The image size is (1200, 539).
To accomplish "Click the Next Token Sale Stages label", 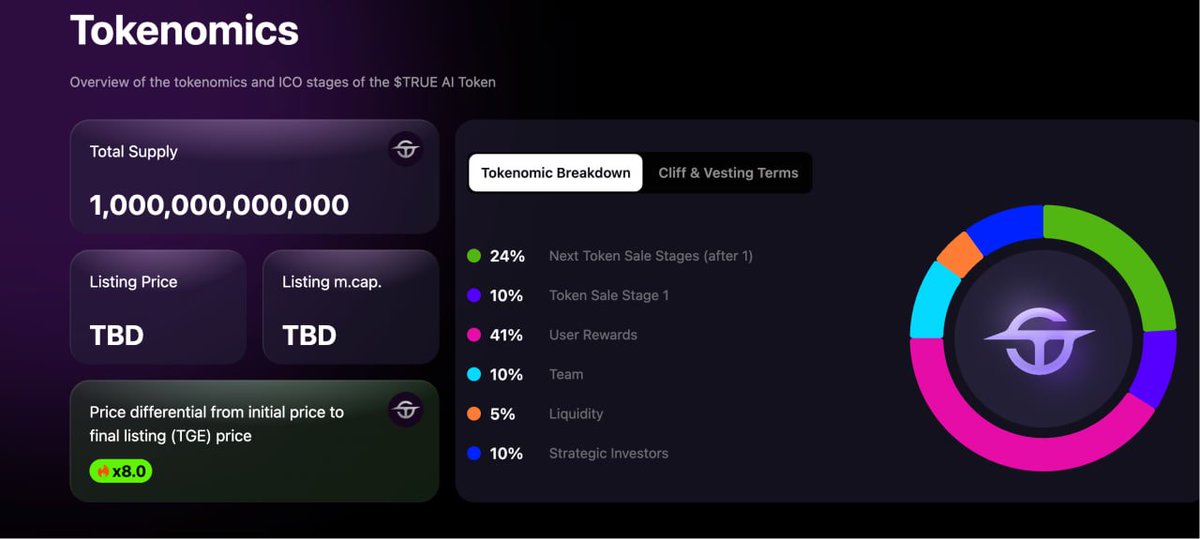I will [x=651, y=256].
